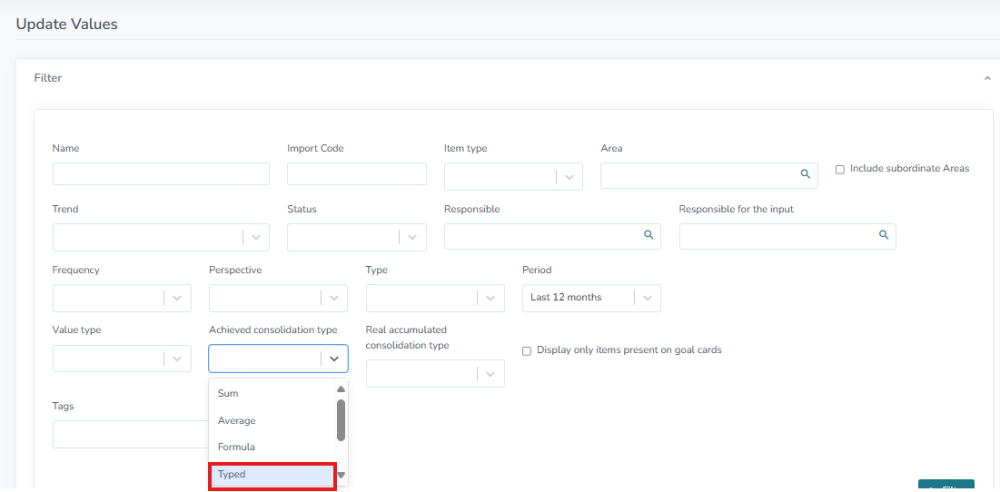Viewport: 1000px width, 492px height.
Task: Check Display only items present on goal cards
Action: point(527,351)
